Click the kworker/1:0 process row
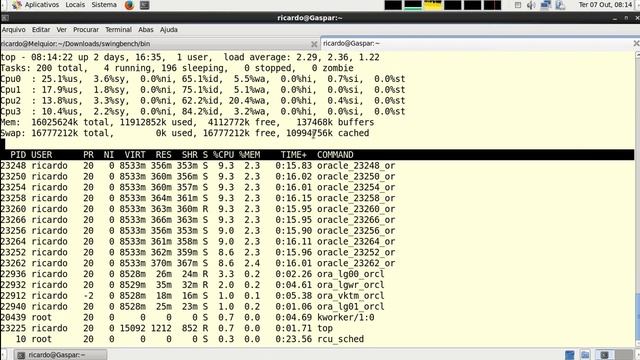This screenshot has height=360, width=640. [x=187, y=317]
